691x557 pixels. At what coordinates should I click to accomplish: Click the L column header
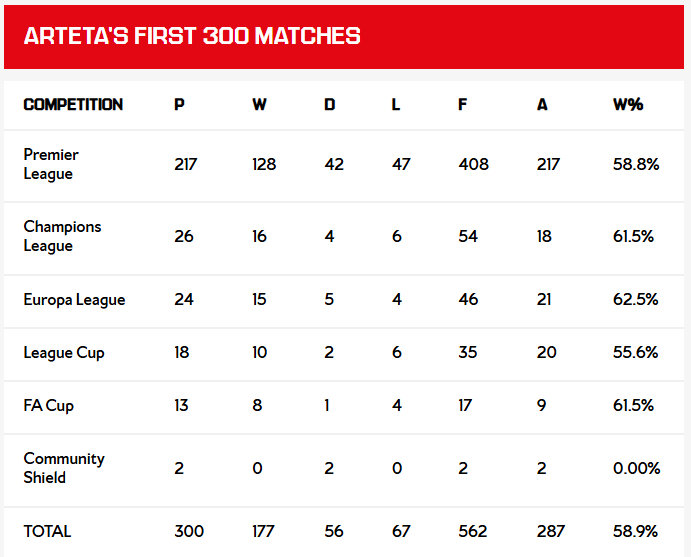(396, 104)
